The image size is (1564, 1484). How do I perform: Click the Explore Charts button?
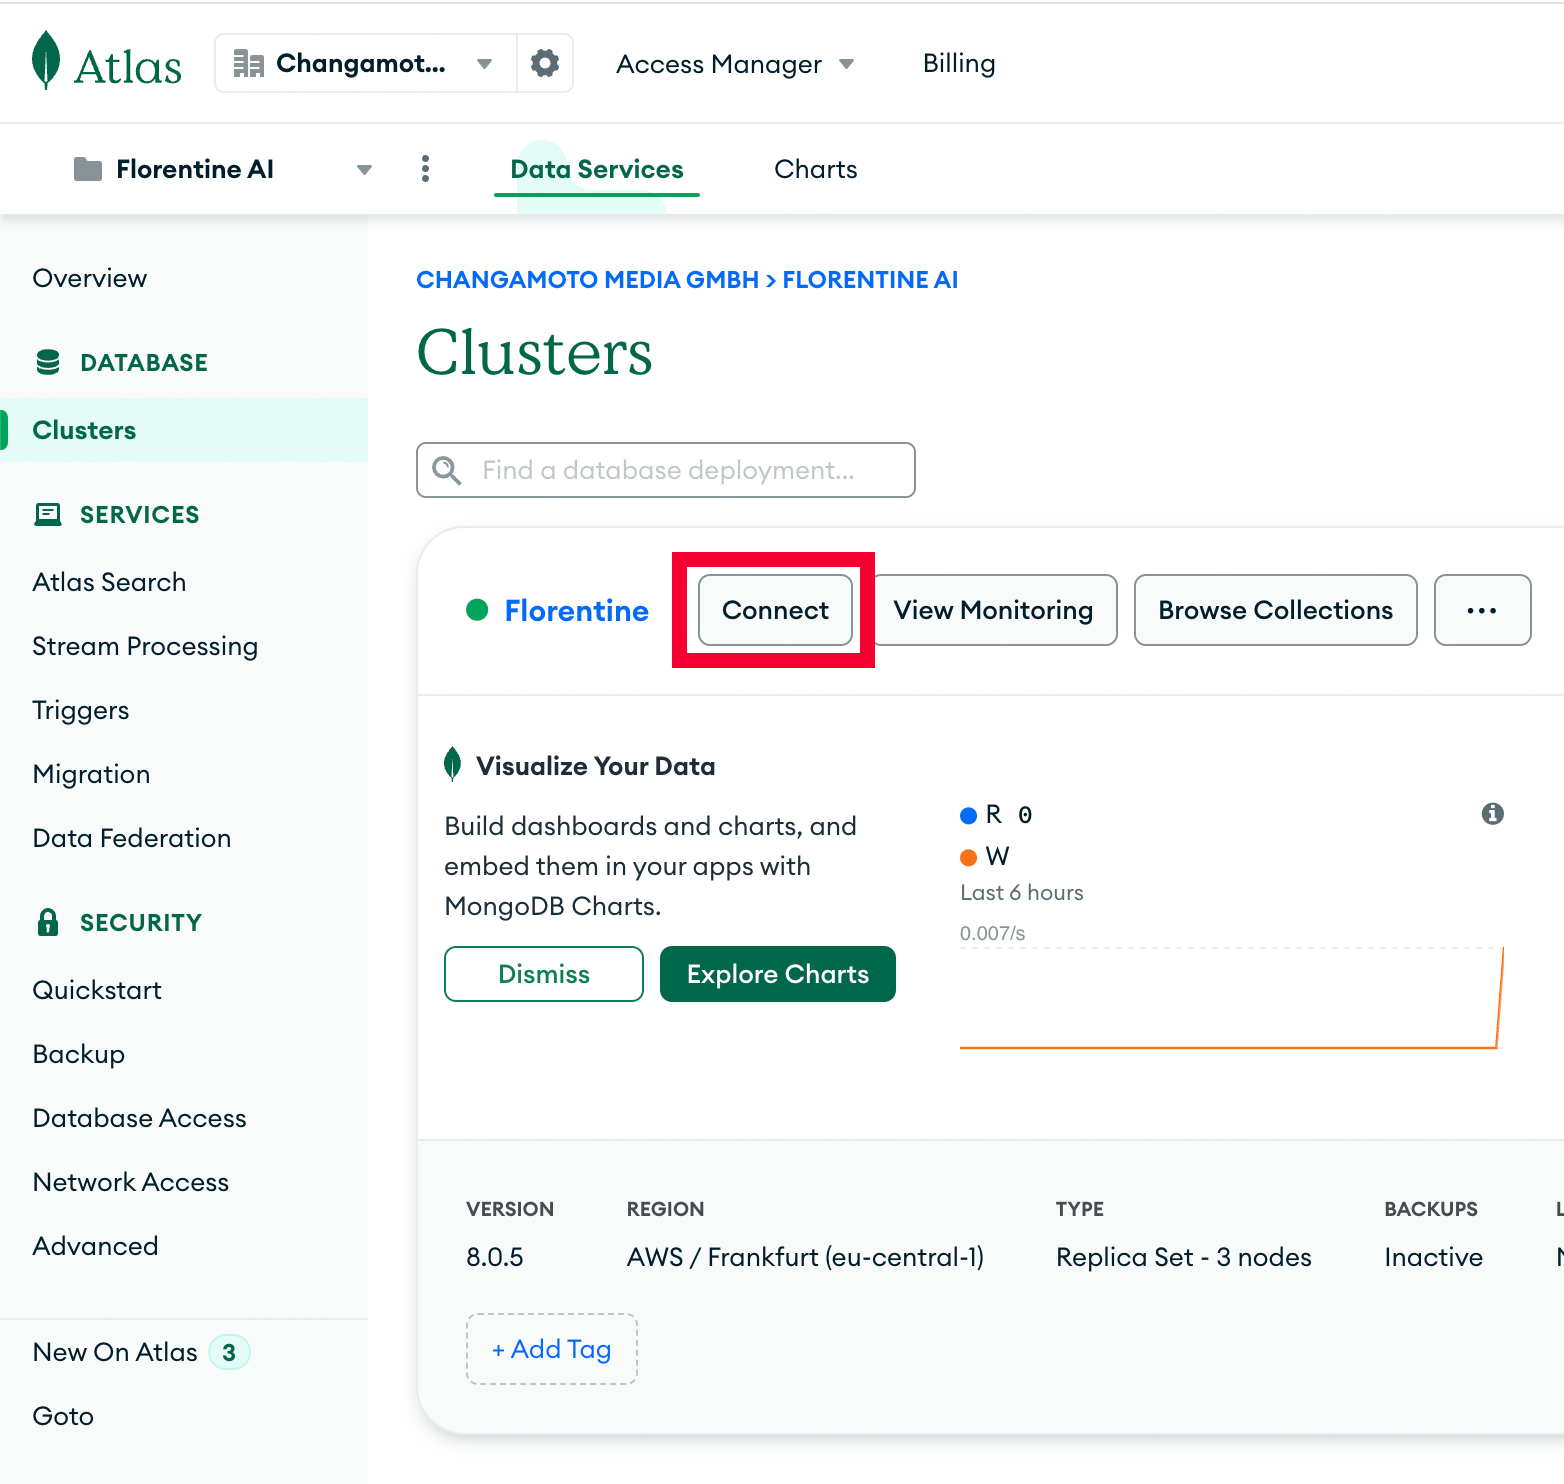point(778,974)
